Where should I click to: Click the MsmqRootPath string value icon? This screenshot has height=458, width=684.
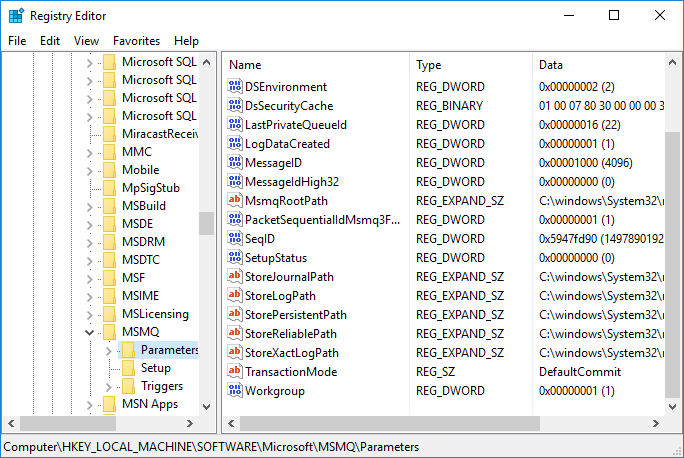pyautogui.click(x=235, y=200)
